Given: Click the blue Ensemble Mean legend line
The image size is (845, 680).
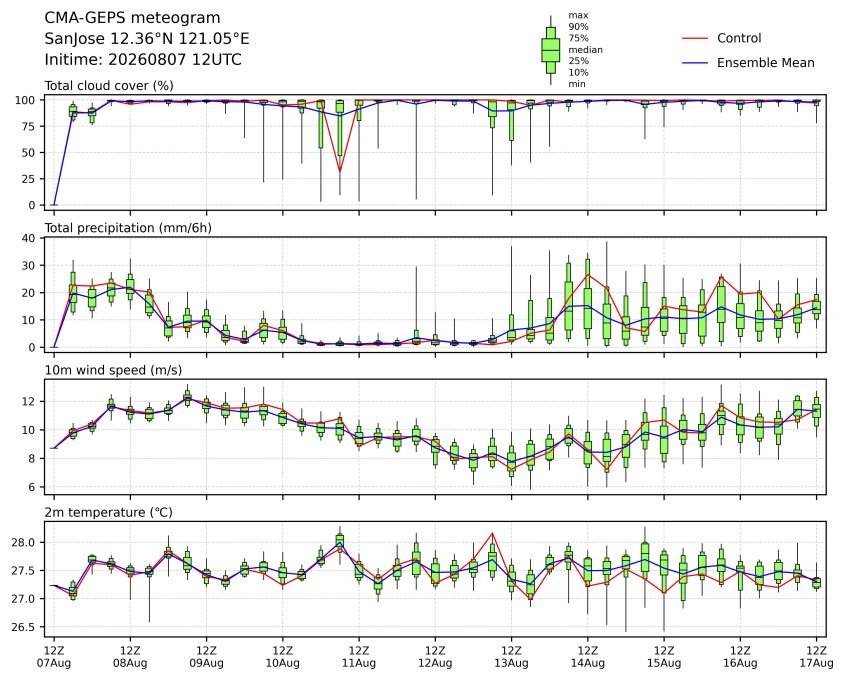Looking at the screenshot, I should 695,63.
